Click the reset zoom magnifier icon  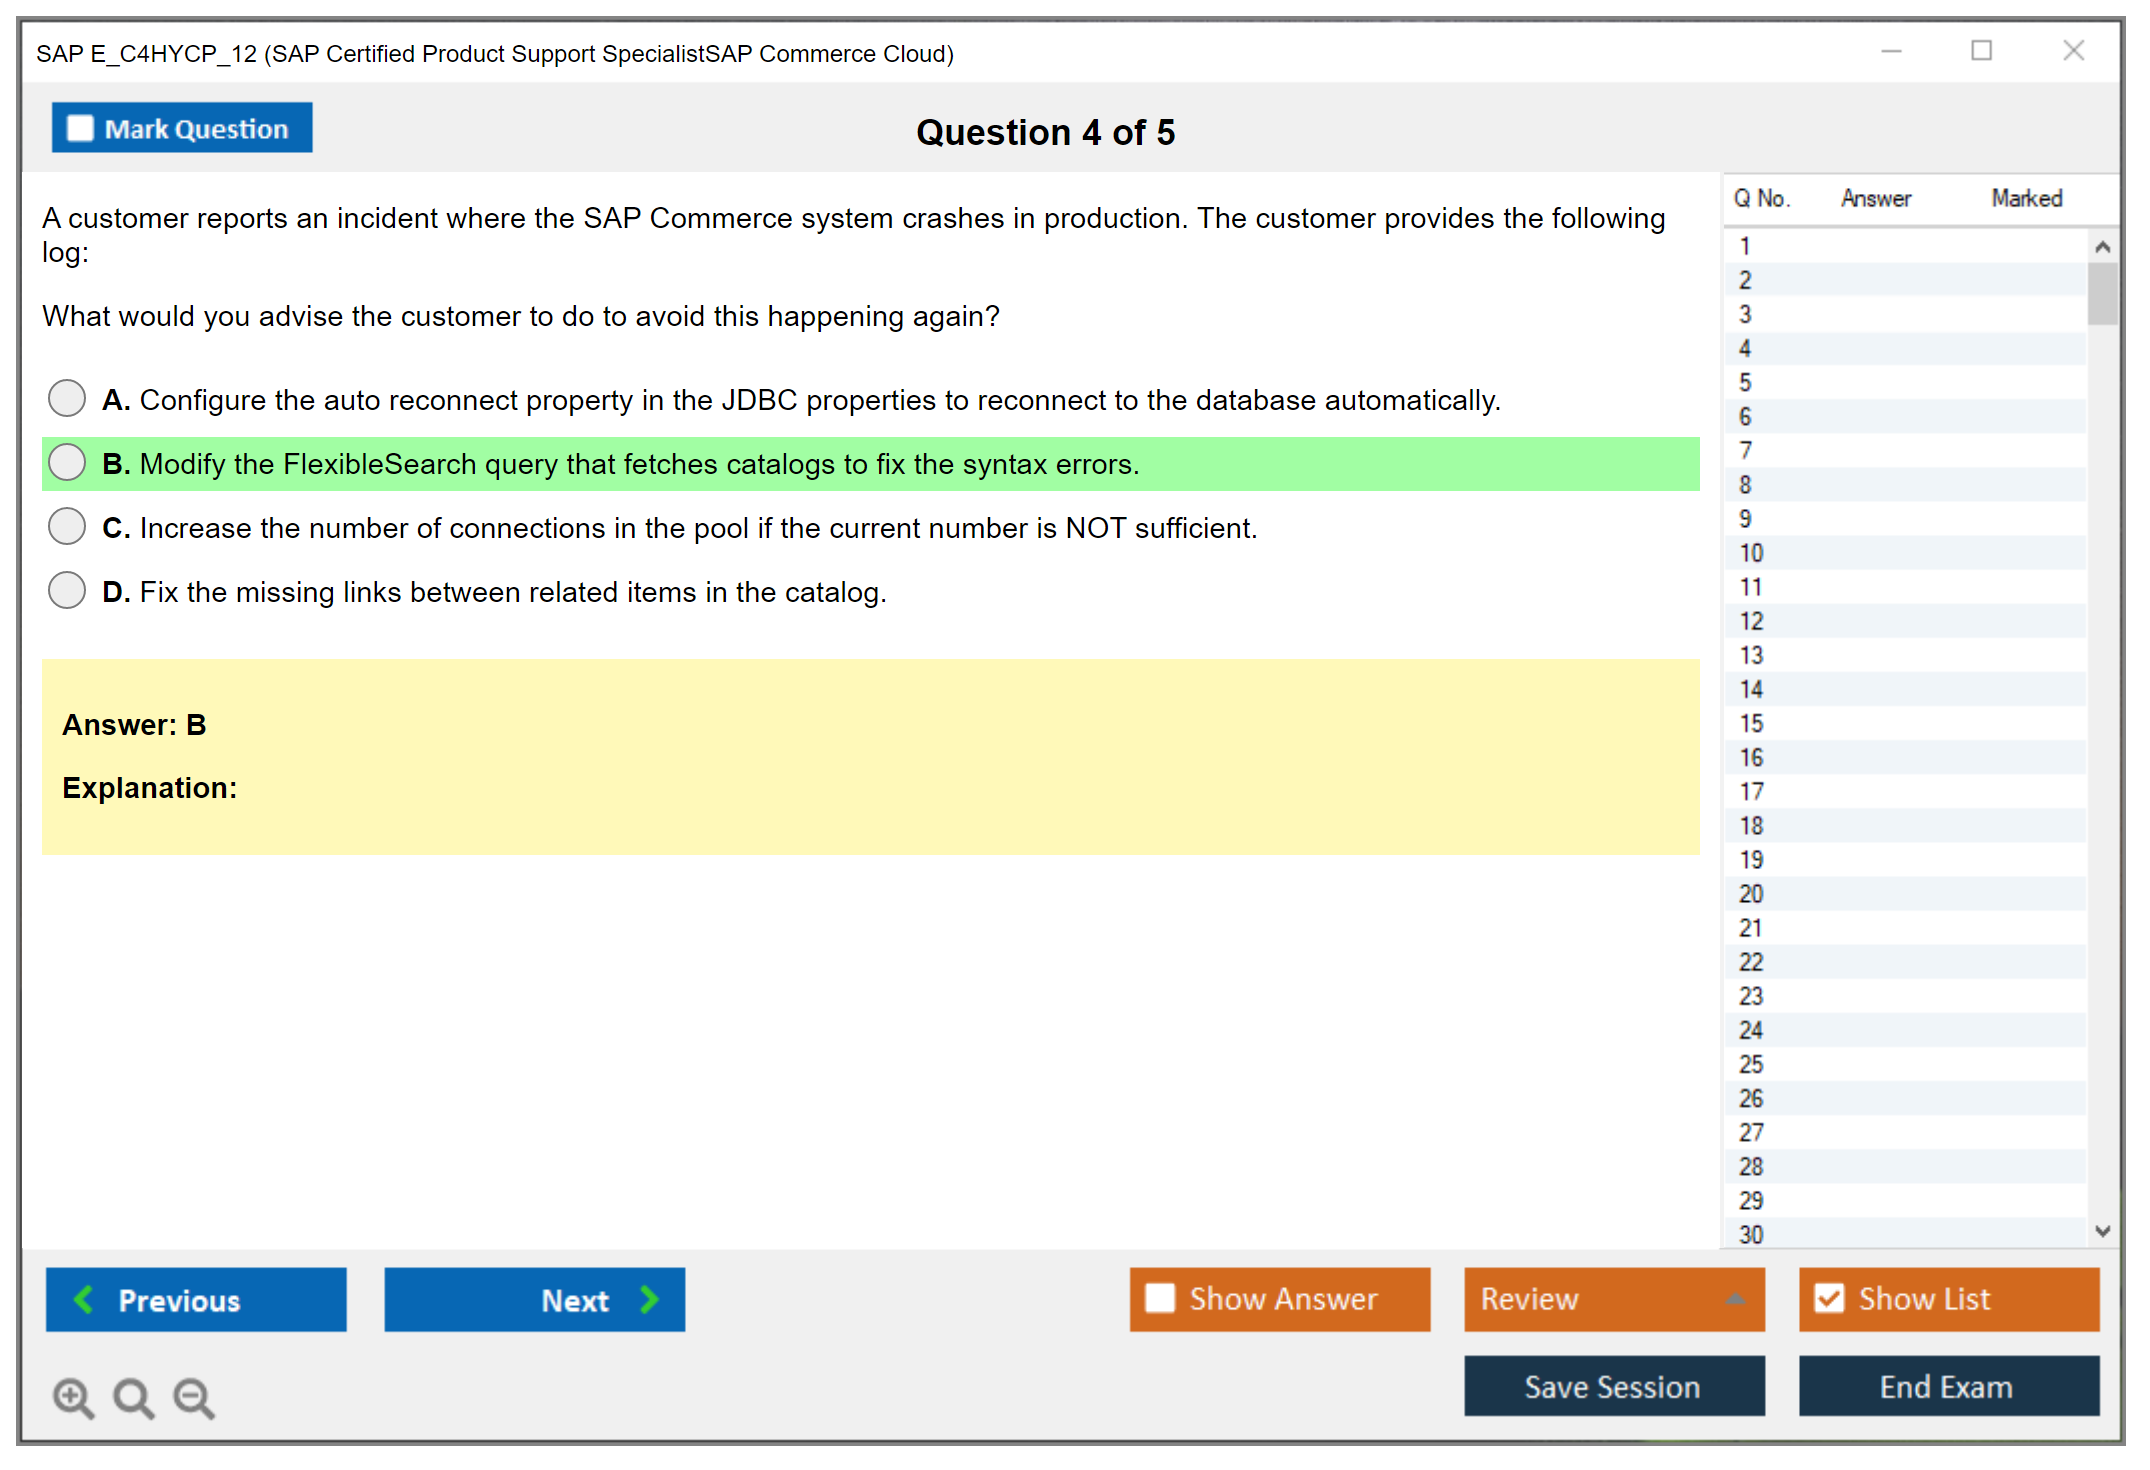tap(133, 1397)
